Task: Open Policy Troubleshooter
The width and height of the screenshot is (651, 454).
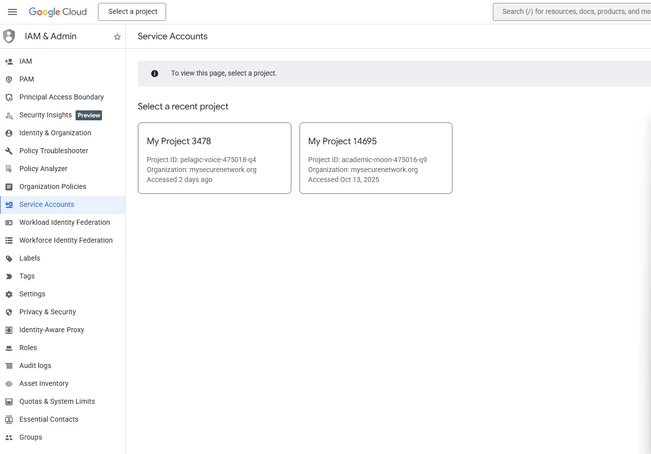Action: [x=63, y=151]
